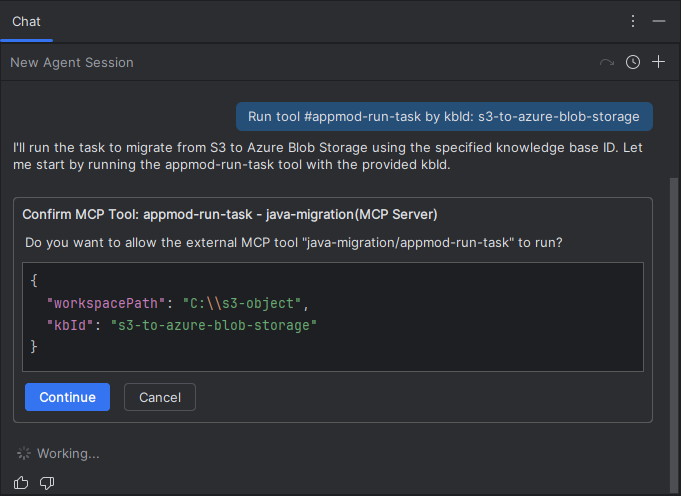
Task: Click the Confirm MCP Tool header
Action: [230, 214]
